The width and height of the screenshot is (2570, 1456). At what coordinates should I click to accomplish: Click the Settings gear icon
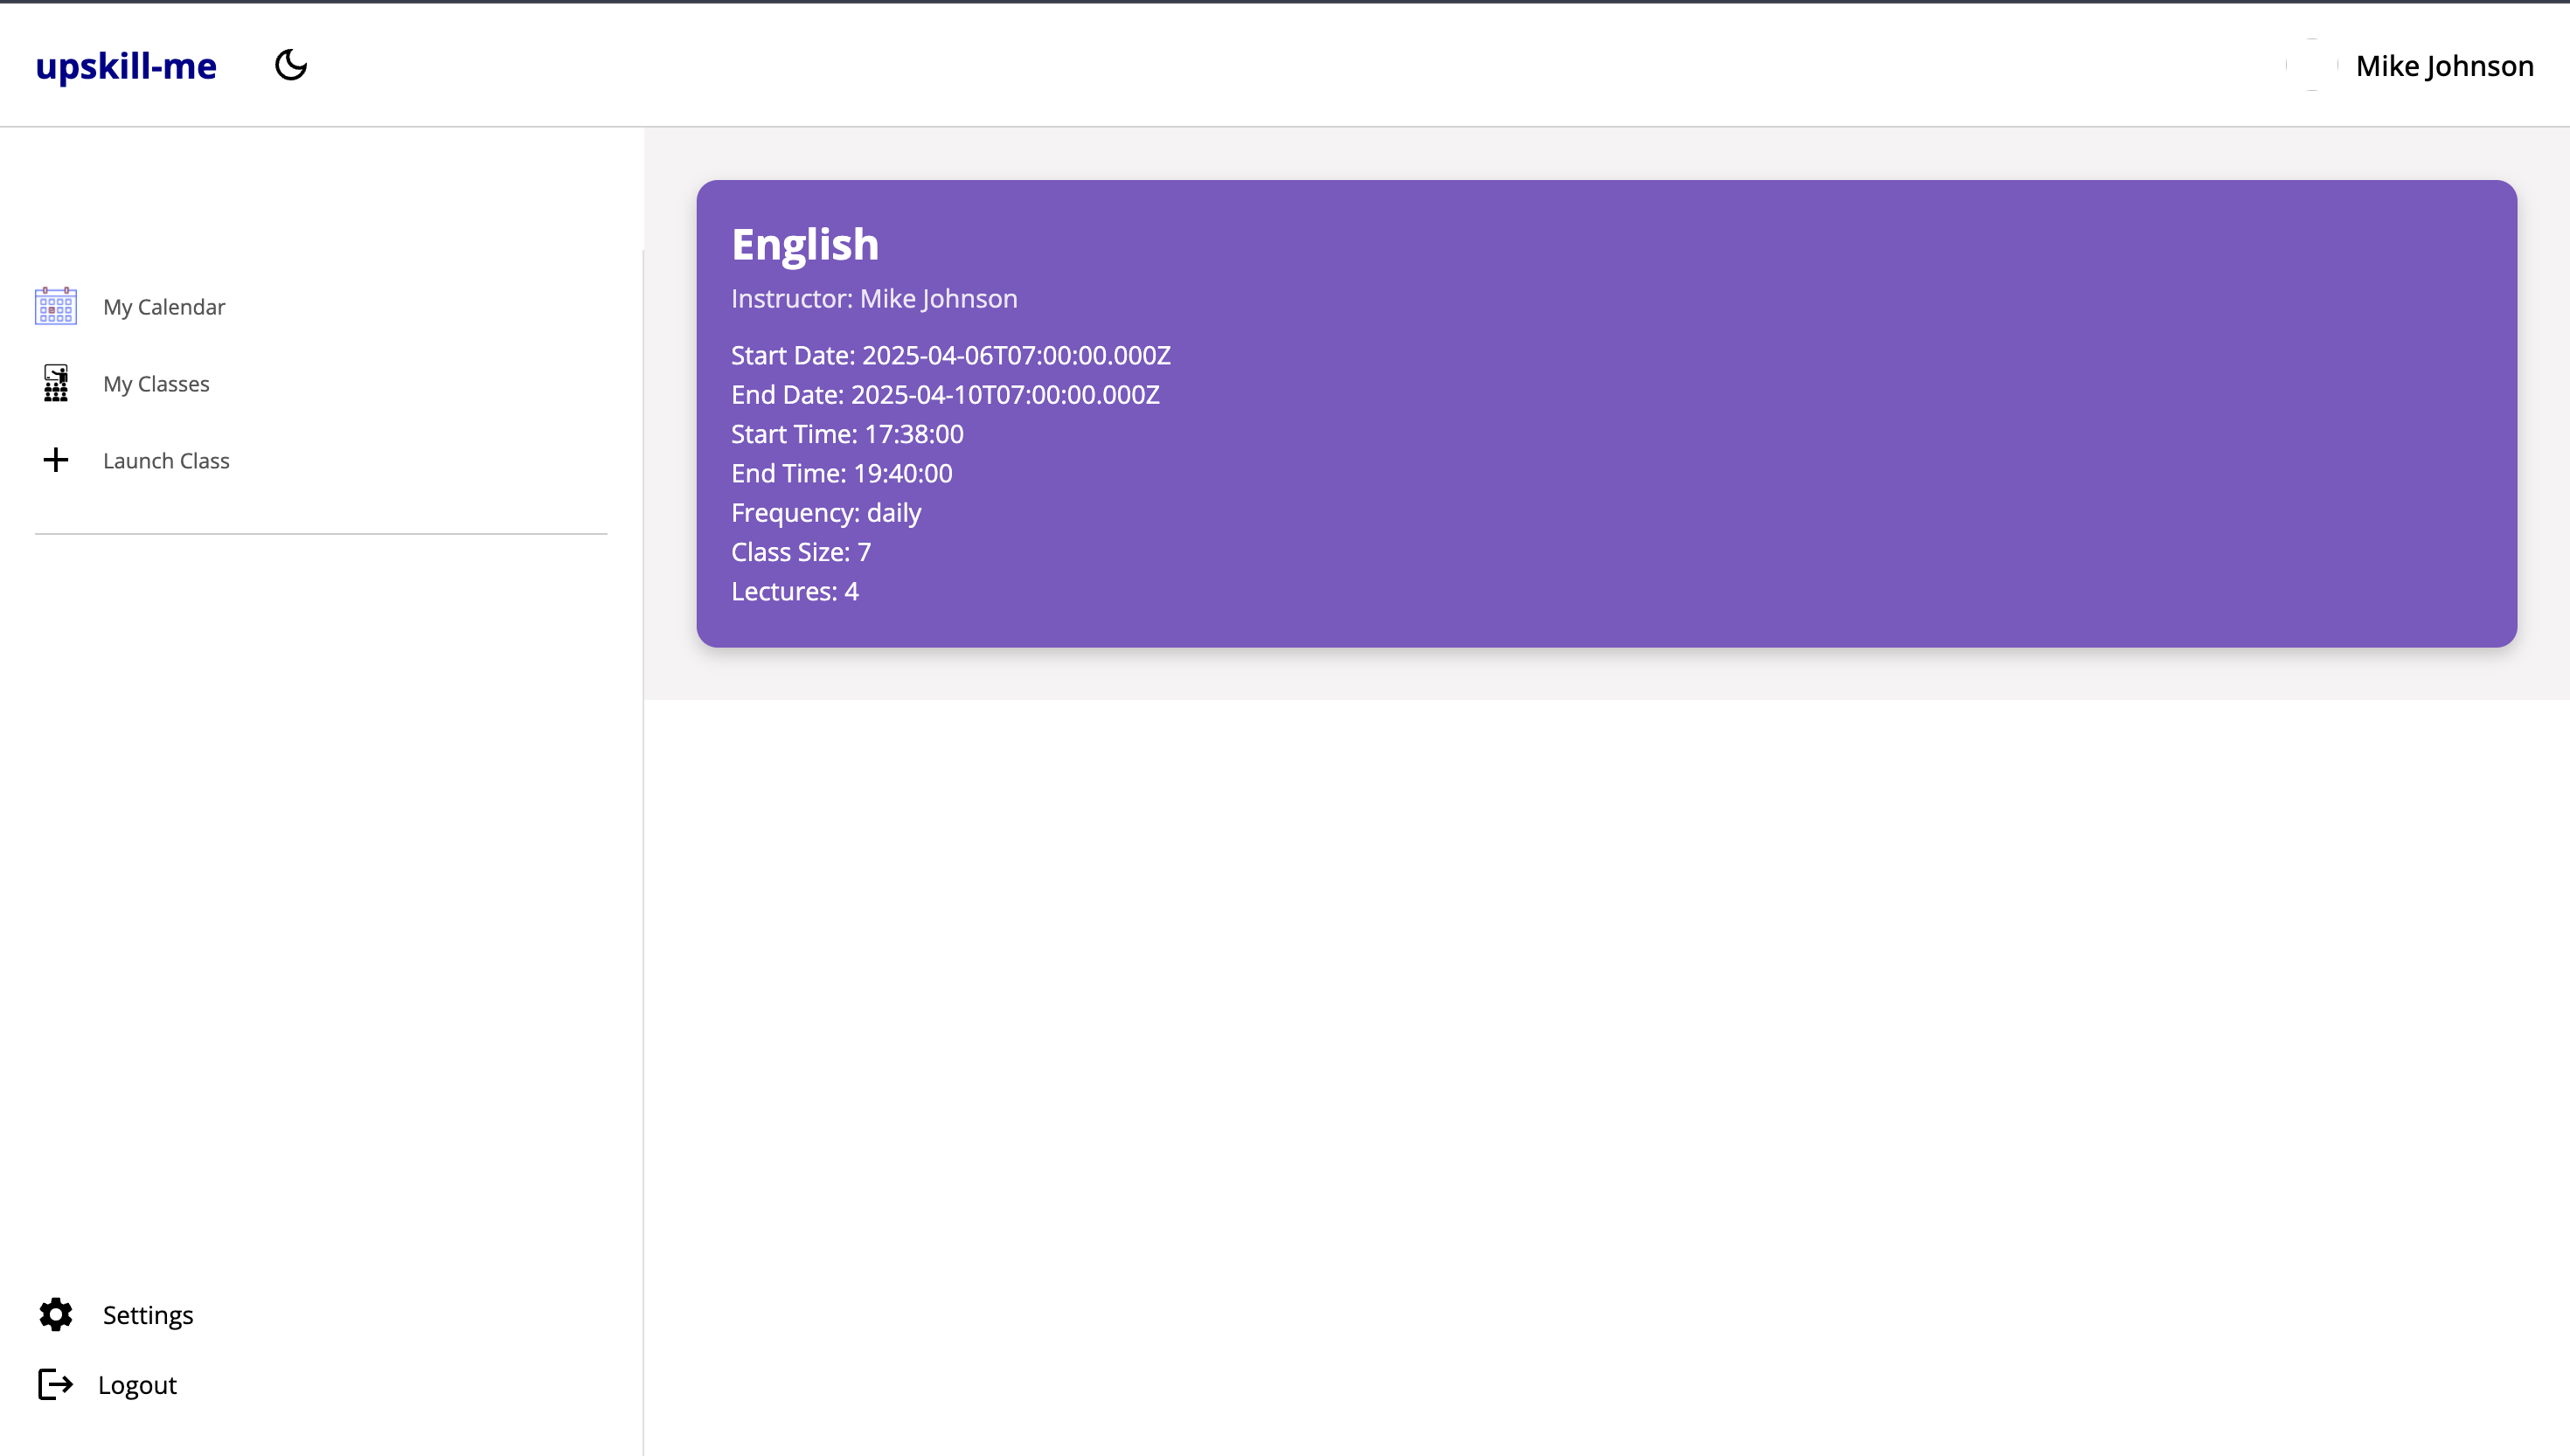[x=56, y=1314]
